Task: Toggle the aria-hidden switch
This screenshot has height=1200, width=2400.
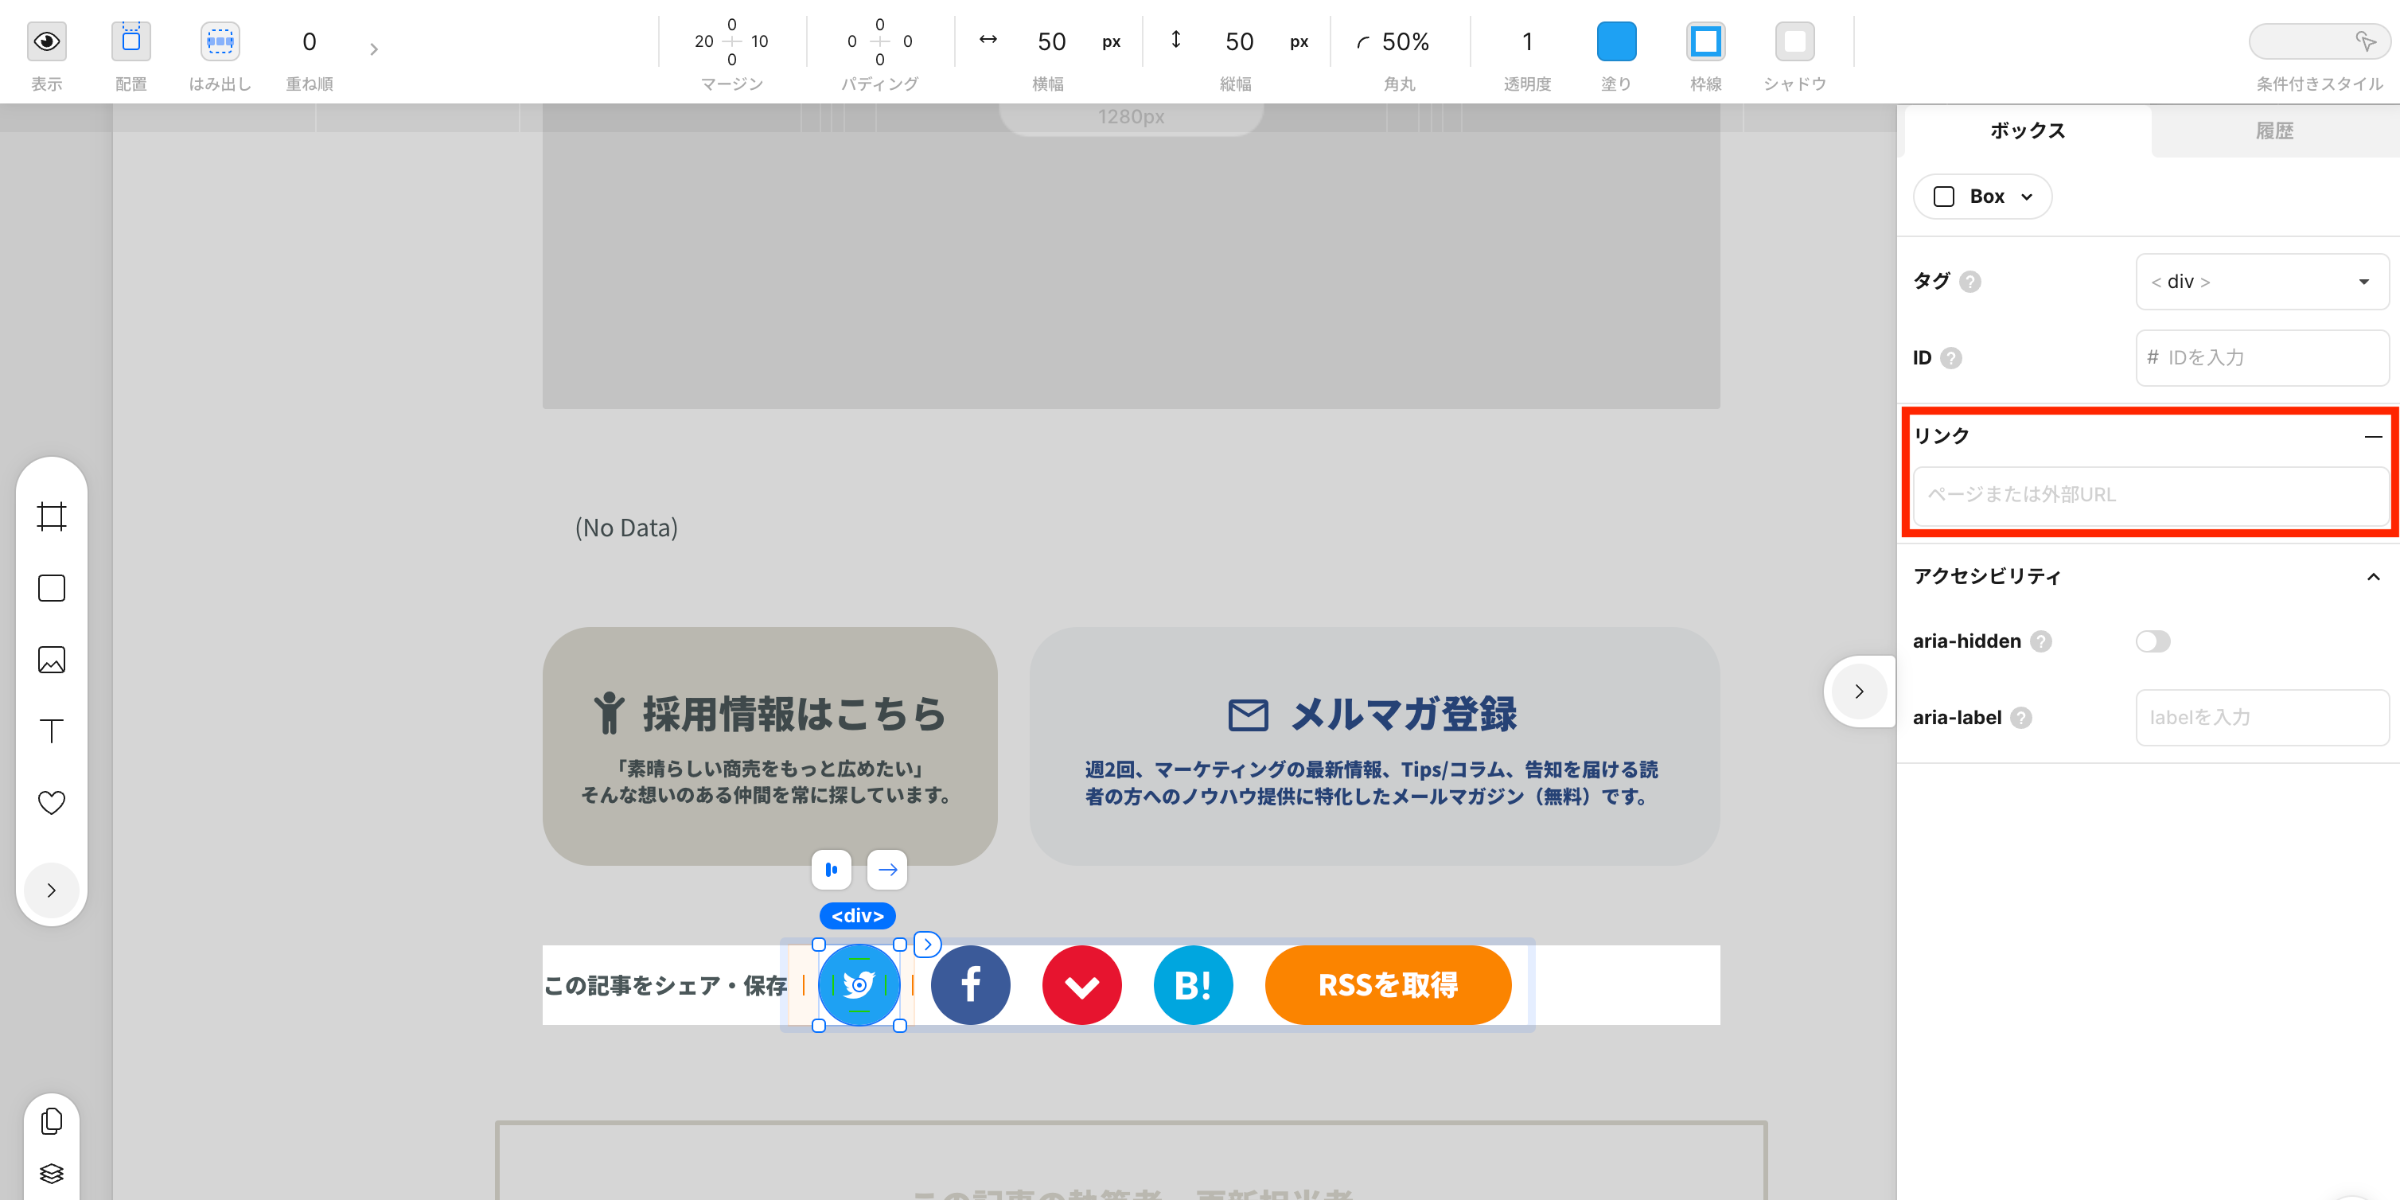Action: [x=2153, y=641]
